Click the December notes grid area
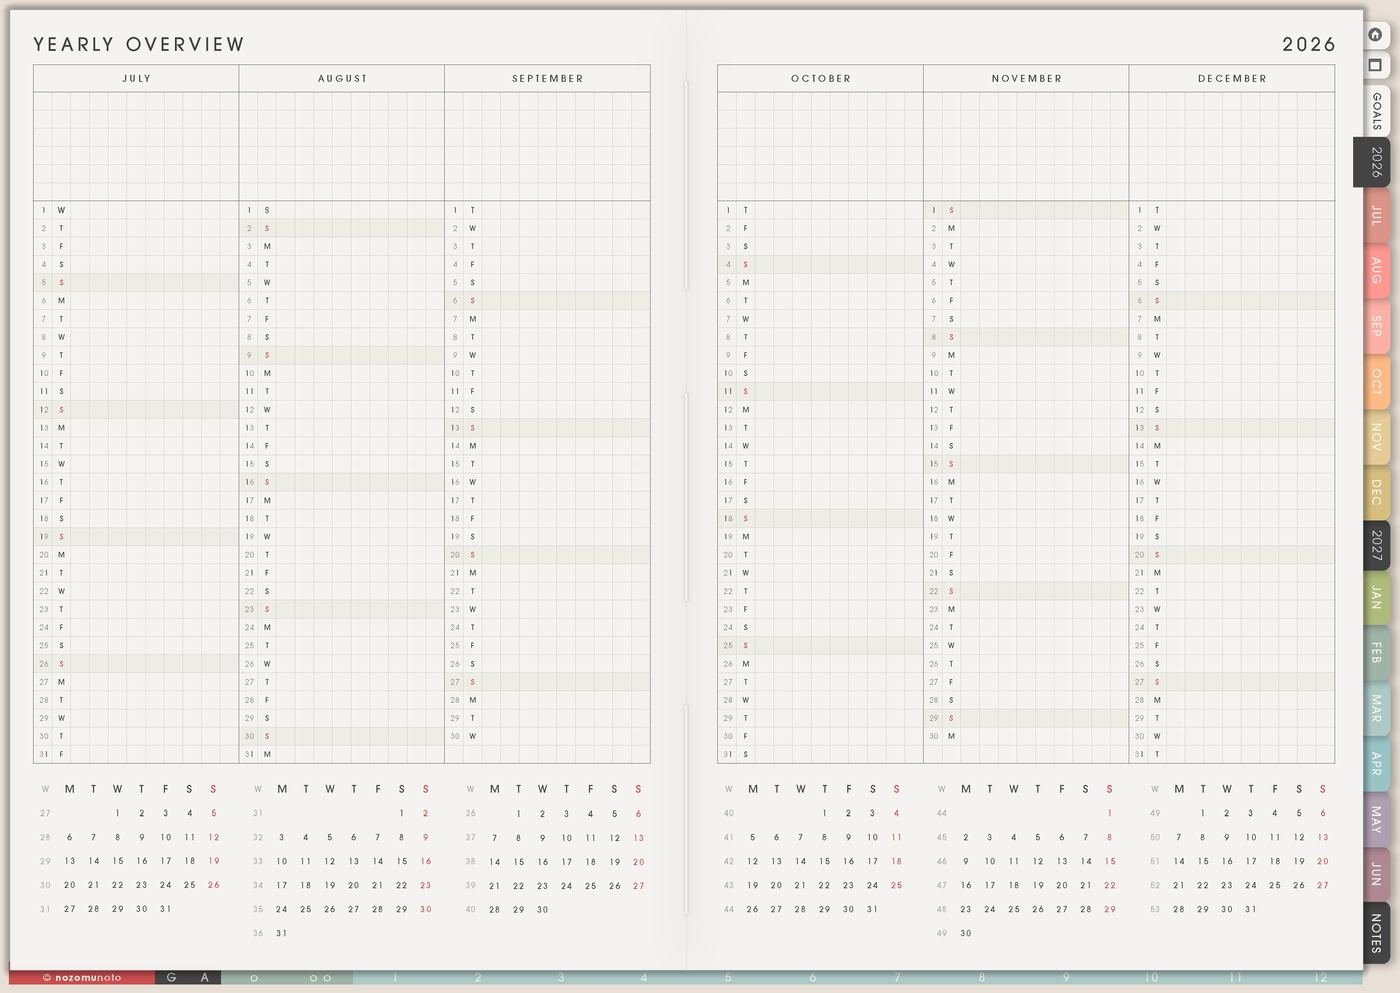The width and height of the screenshot is (1400, 993). (x=1232, y=147)
